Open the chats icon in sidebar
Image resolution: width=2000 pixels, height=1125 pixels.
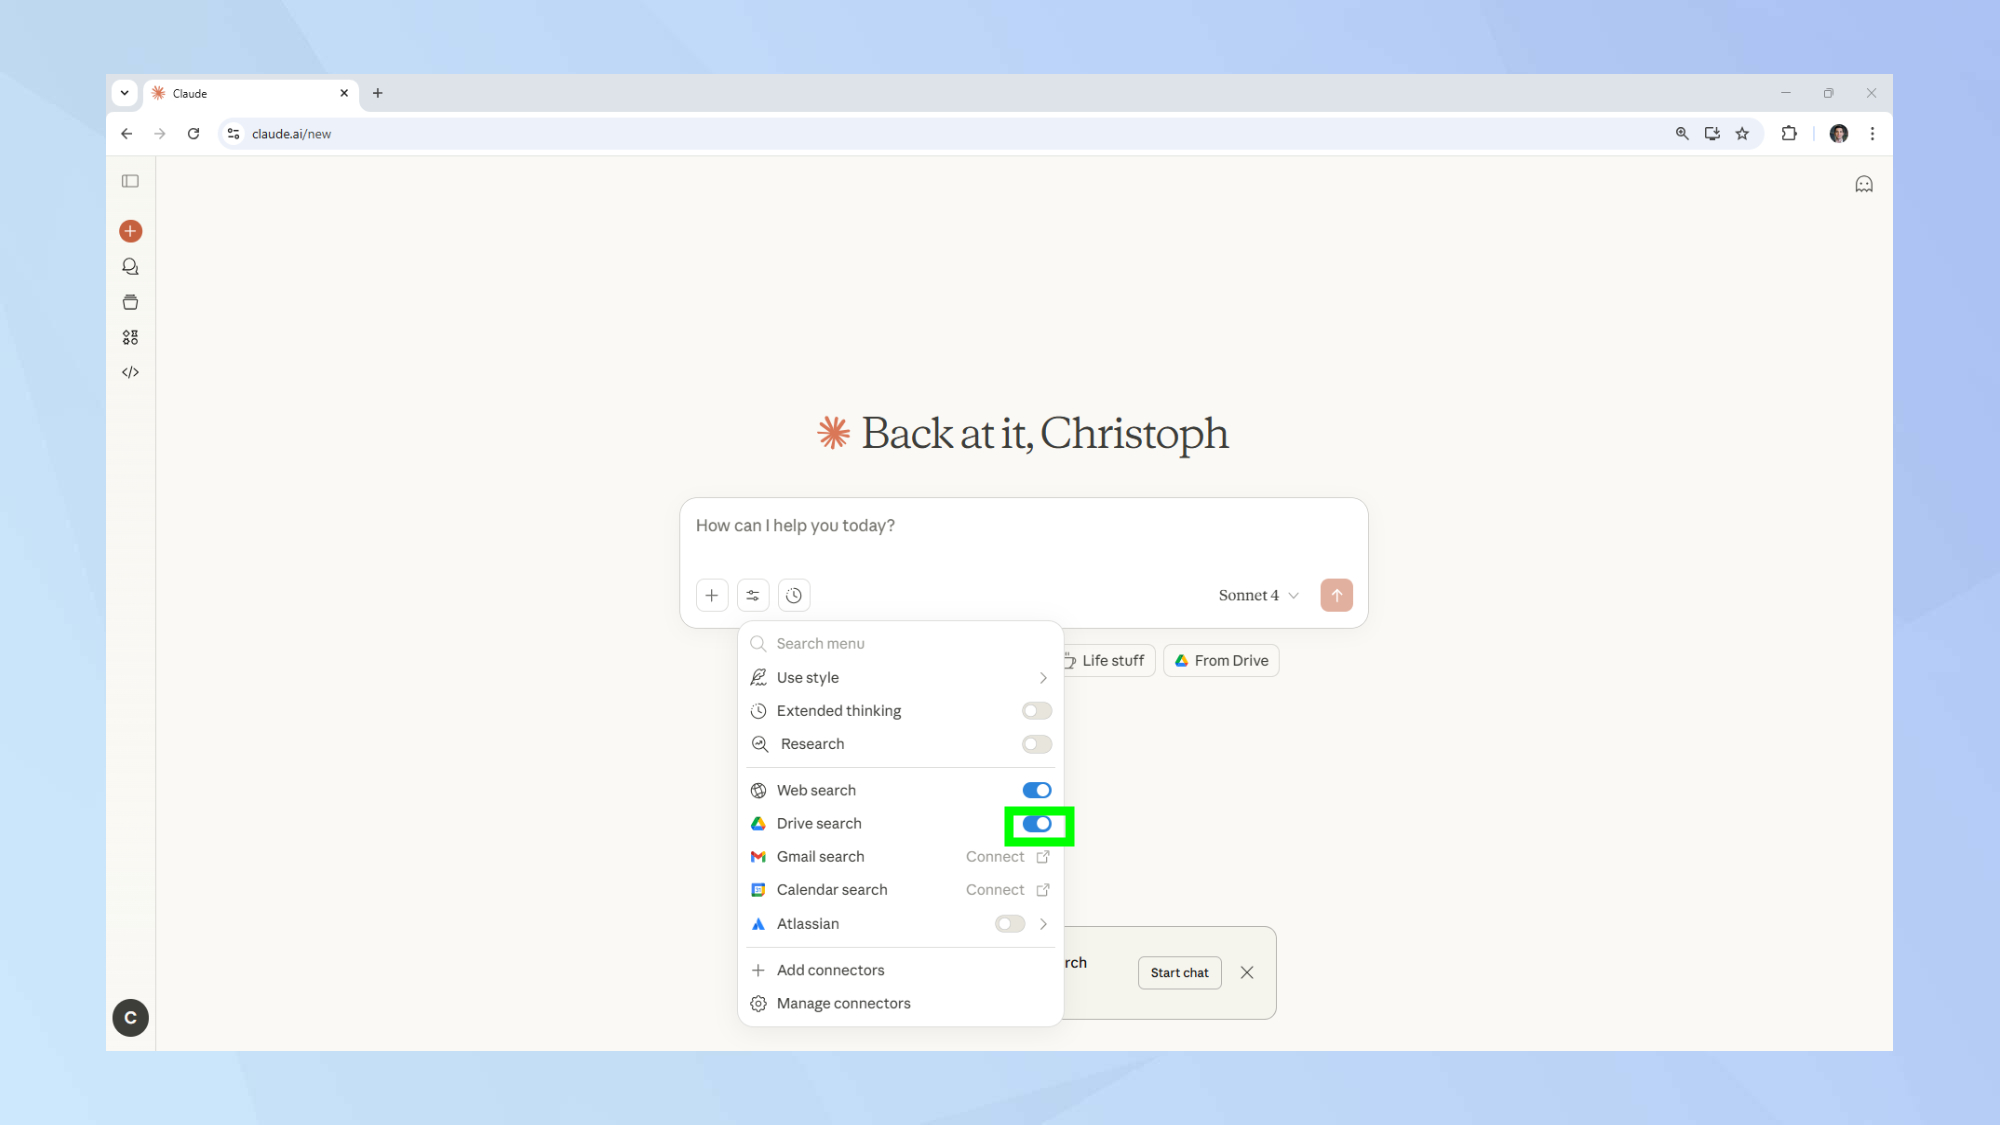(x=130, y=267)
